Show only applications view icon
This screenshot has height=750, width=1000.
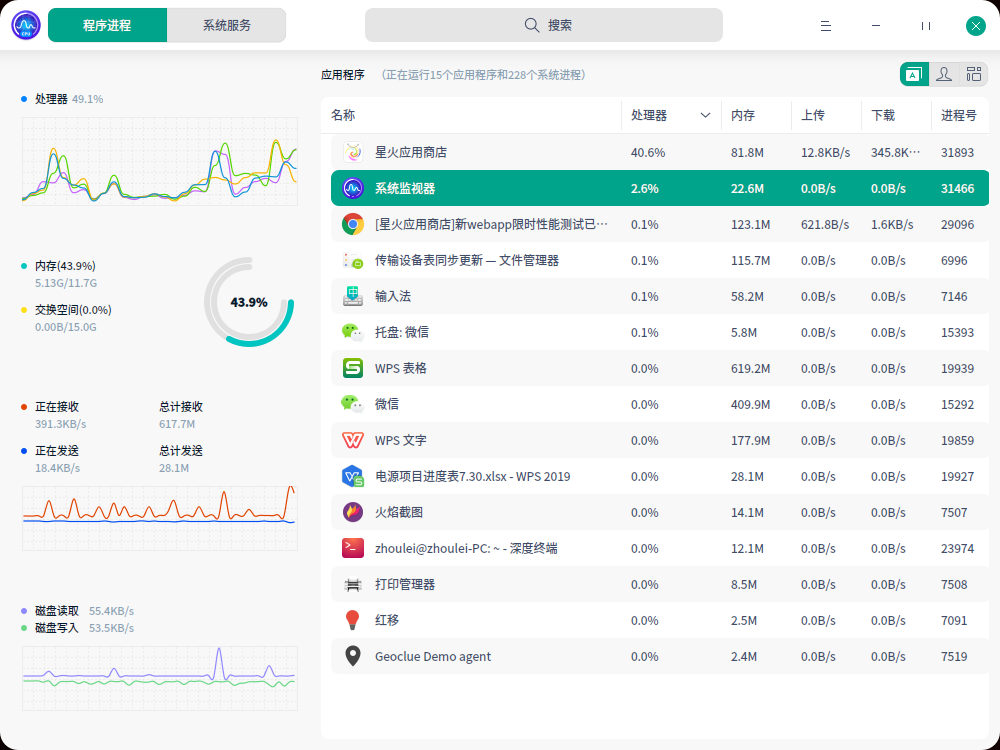914,75
